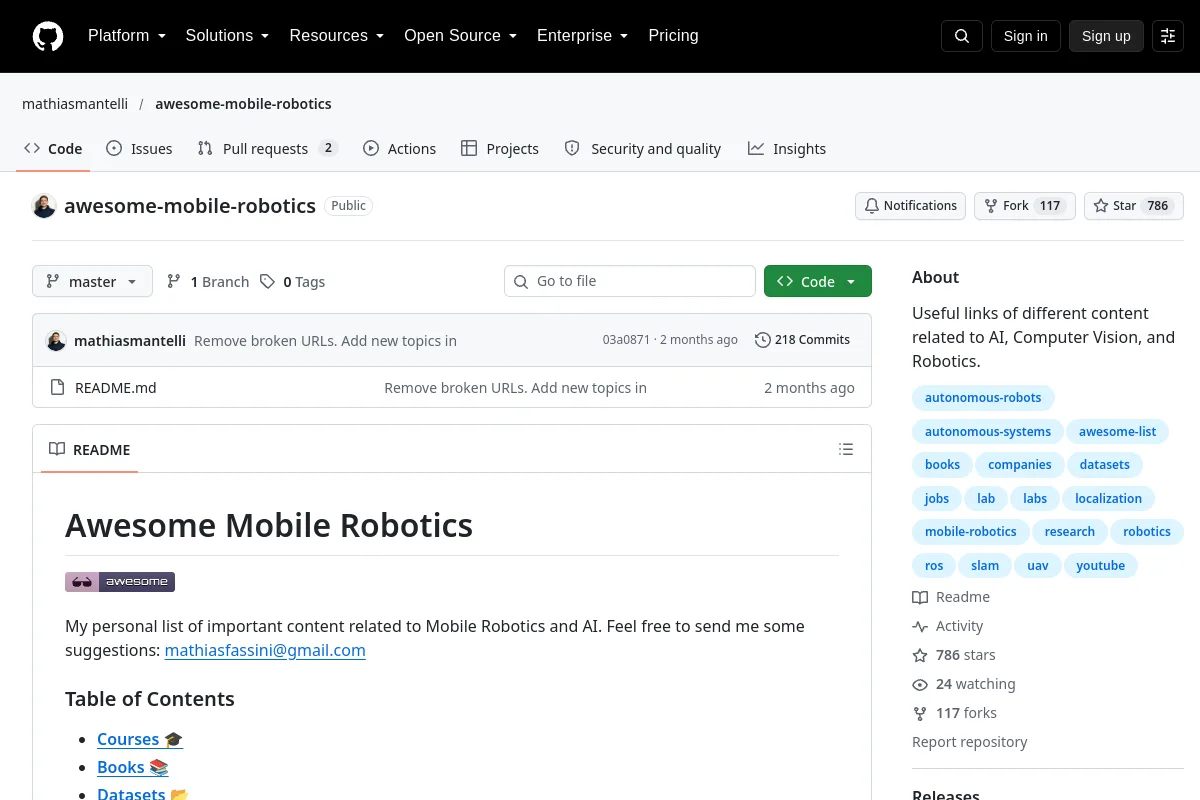Click the jobs topic tag
This screenshot has width=1200, height=800.
(x=937, y=499)
